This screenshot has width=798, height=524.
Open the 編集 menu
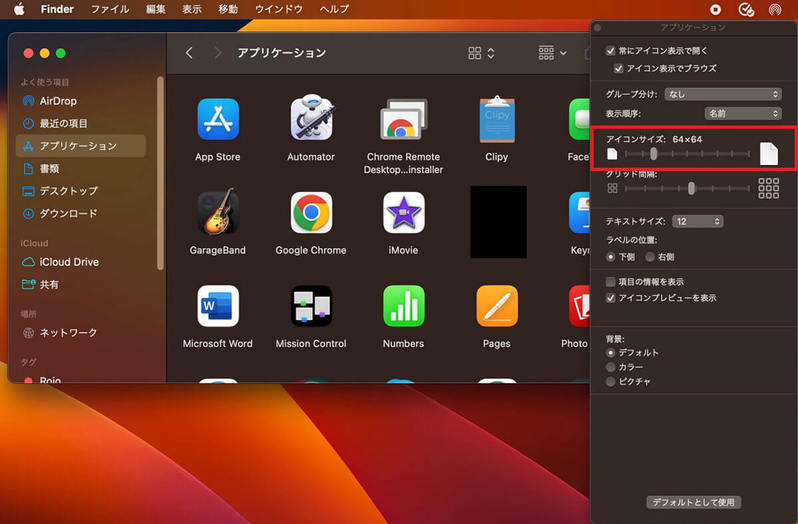tap(155, 9)
